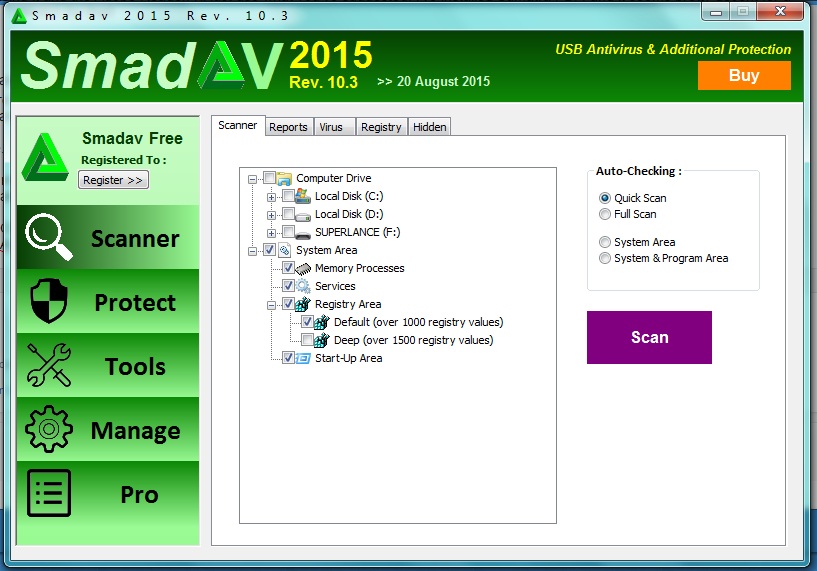Select the Quick Scan radio button
The image size is (817, 571).
[604, 198]
